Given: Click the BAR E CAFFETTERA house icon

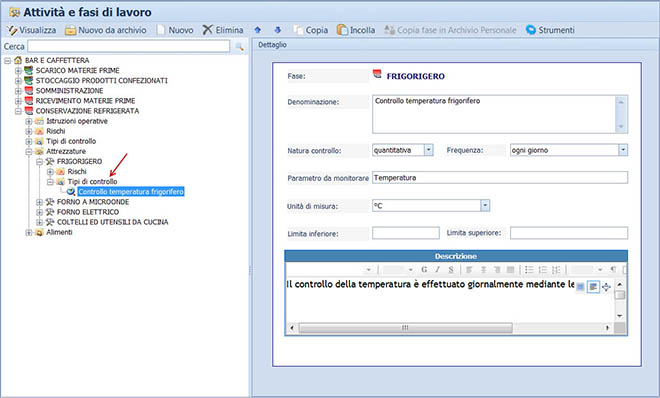Looking at the screenshot, I should [18, 61].
